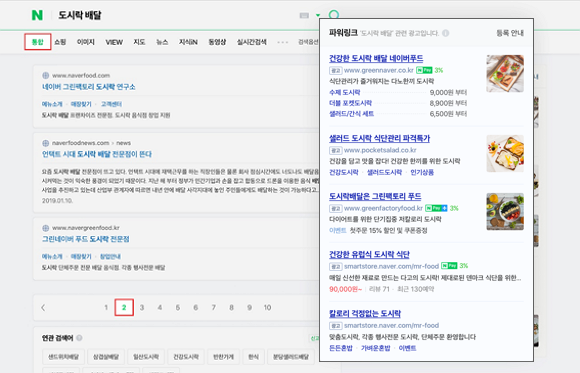The image size is (580, 373).
Task: Open lunchbox thumbnail of 네이버푸드 ad
Action: point(505,74)
